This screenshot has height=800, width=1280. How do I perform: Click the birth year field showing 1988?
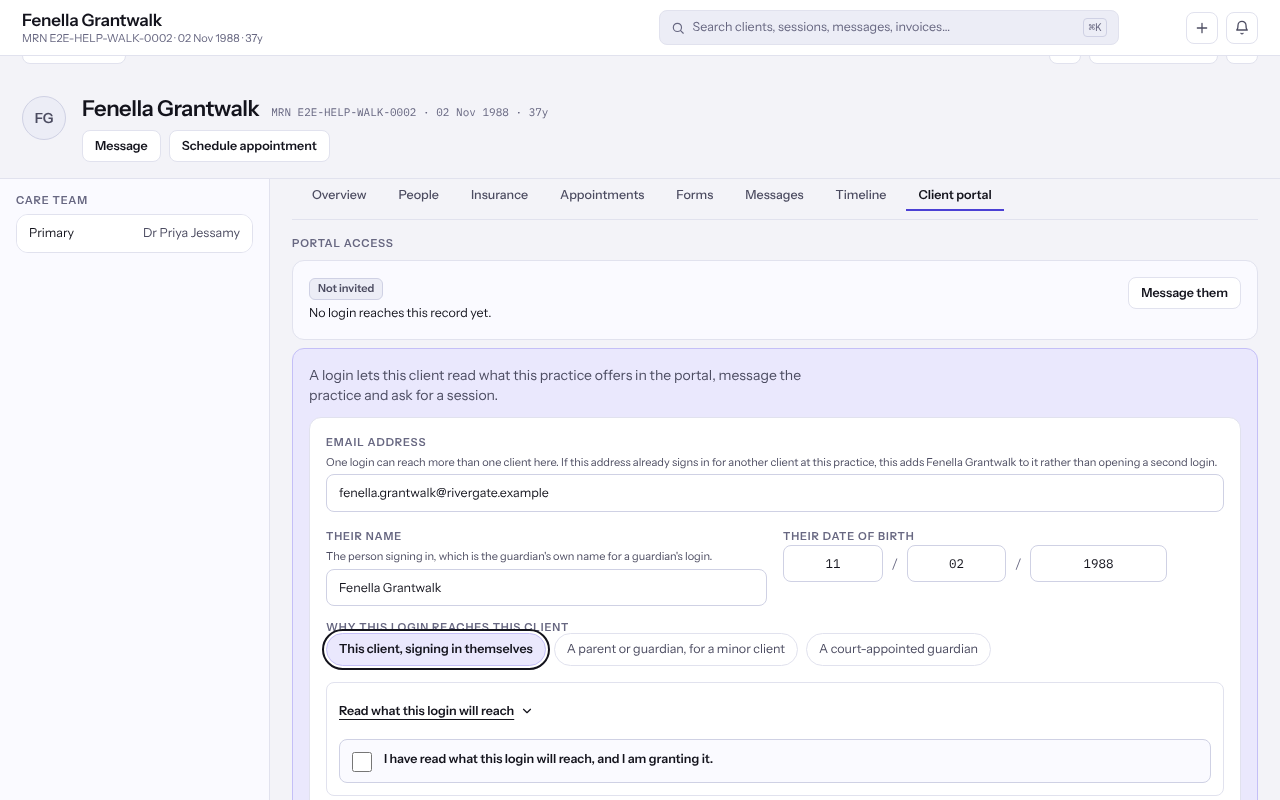coord(1098,564)
